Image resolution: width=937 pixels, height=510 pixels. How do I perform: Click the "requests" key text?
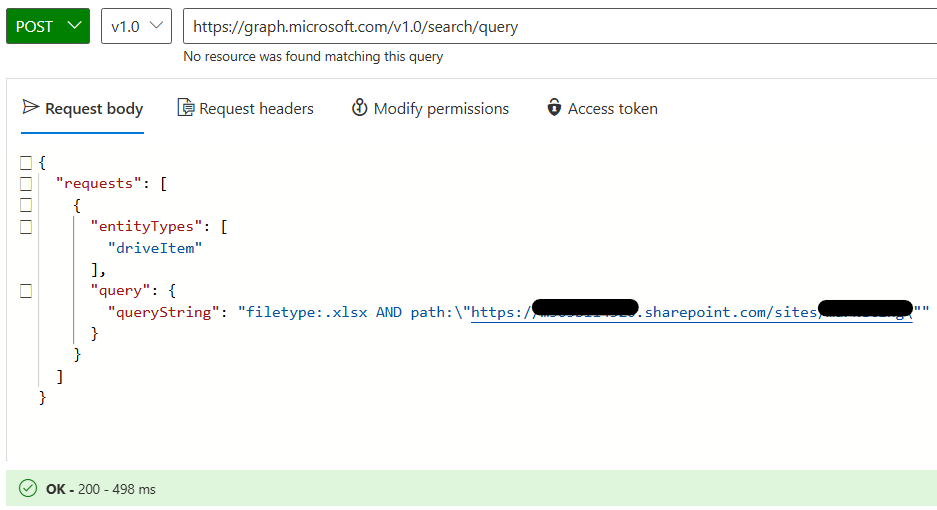(99, 184)
